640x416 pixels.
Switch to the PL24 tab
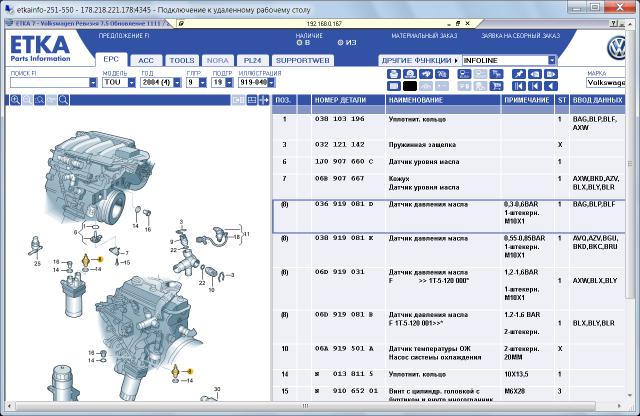pyautogui.click(x=252, y=60)
